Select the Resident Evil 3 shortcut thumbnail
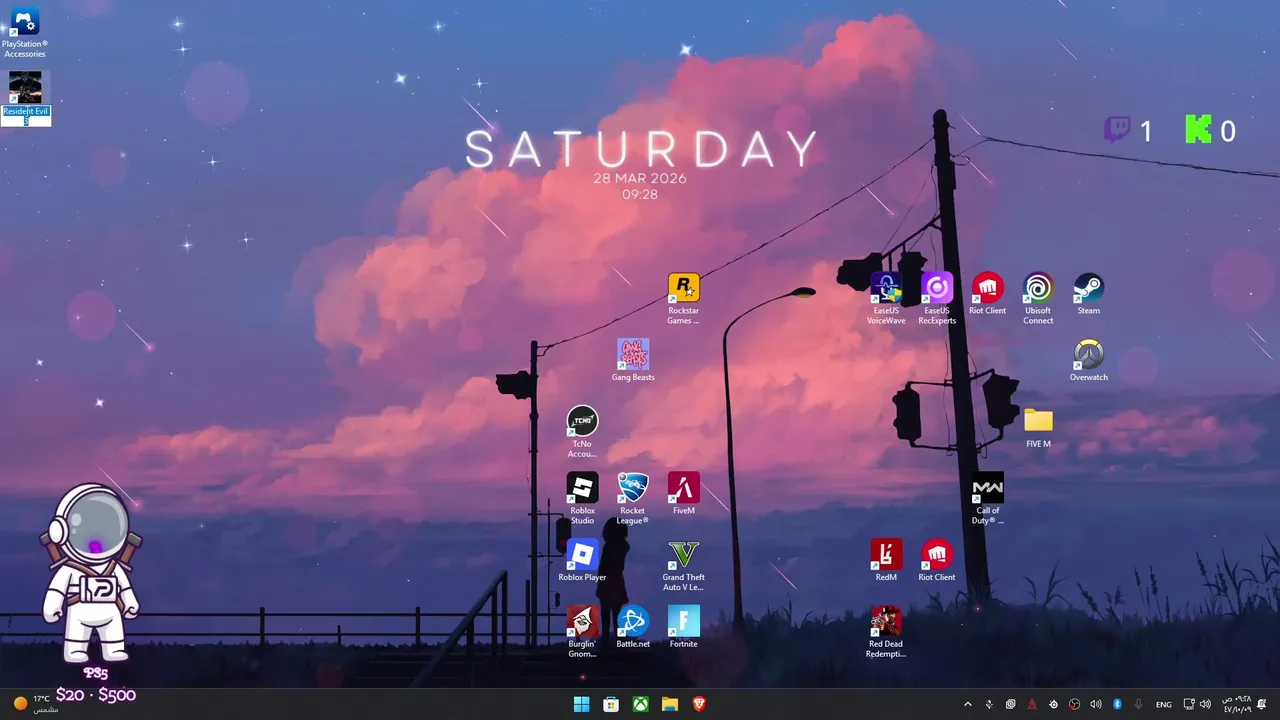1280x720 pixels. [x=25, y=87]
